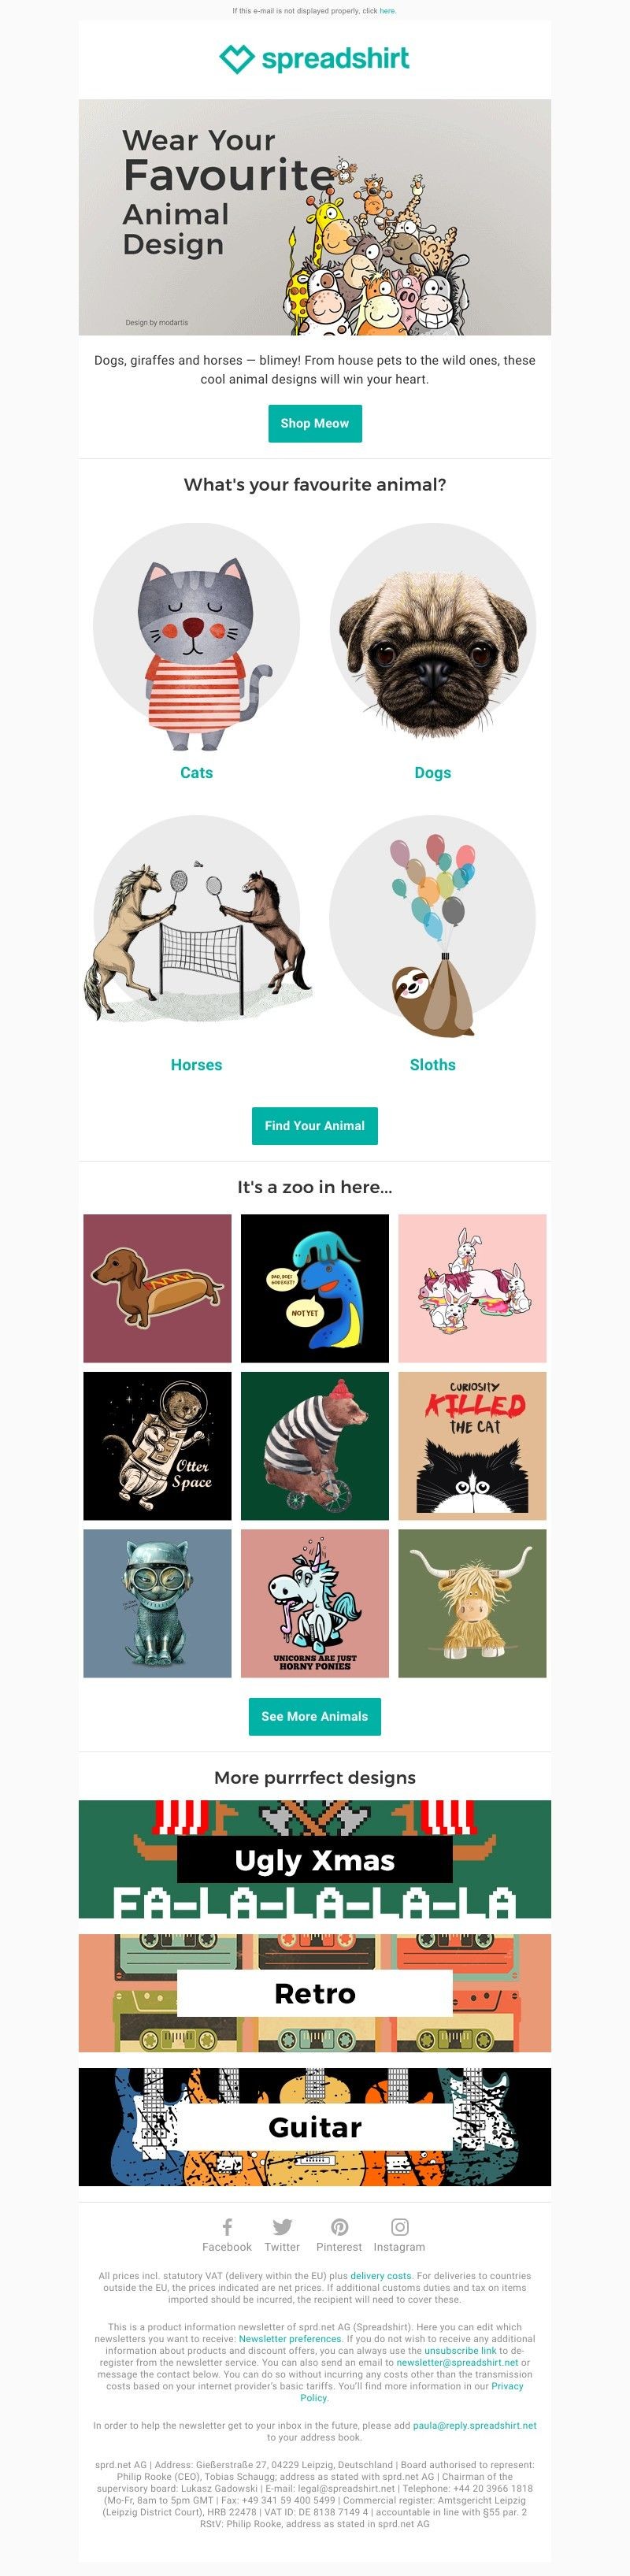
Task: Click the unsubscribe link in footer
Action: pyautogui.click(x=460, y=2351)
